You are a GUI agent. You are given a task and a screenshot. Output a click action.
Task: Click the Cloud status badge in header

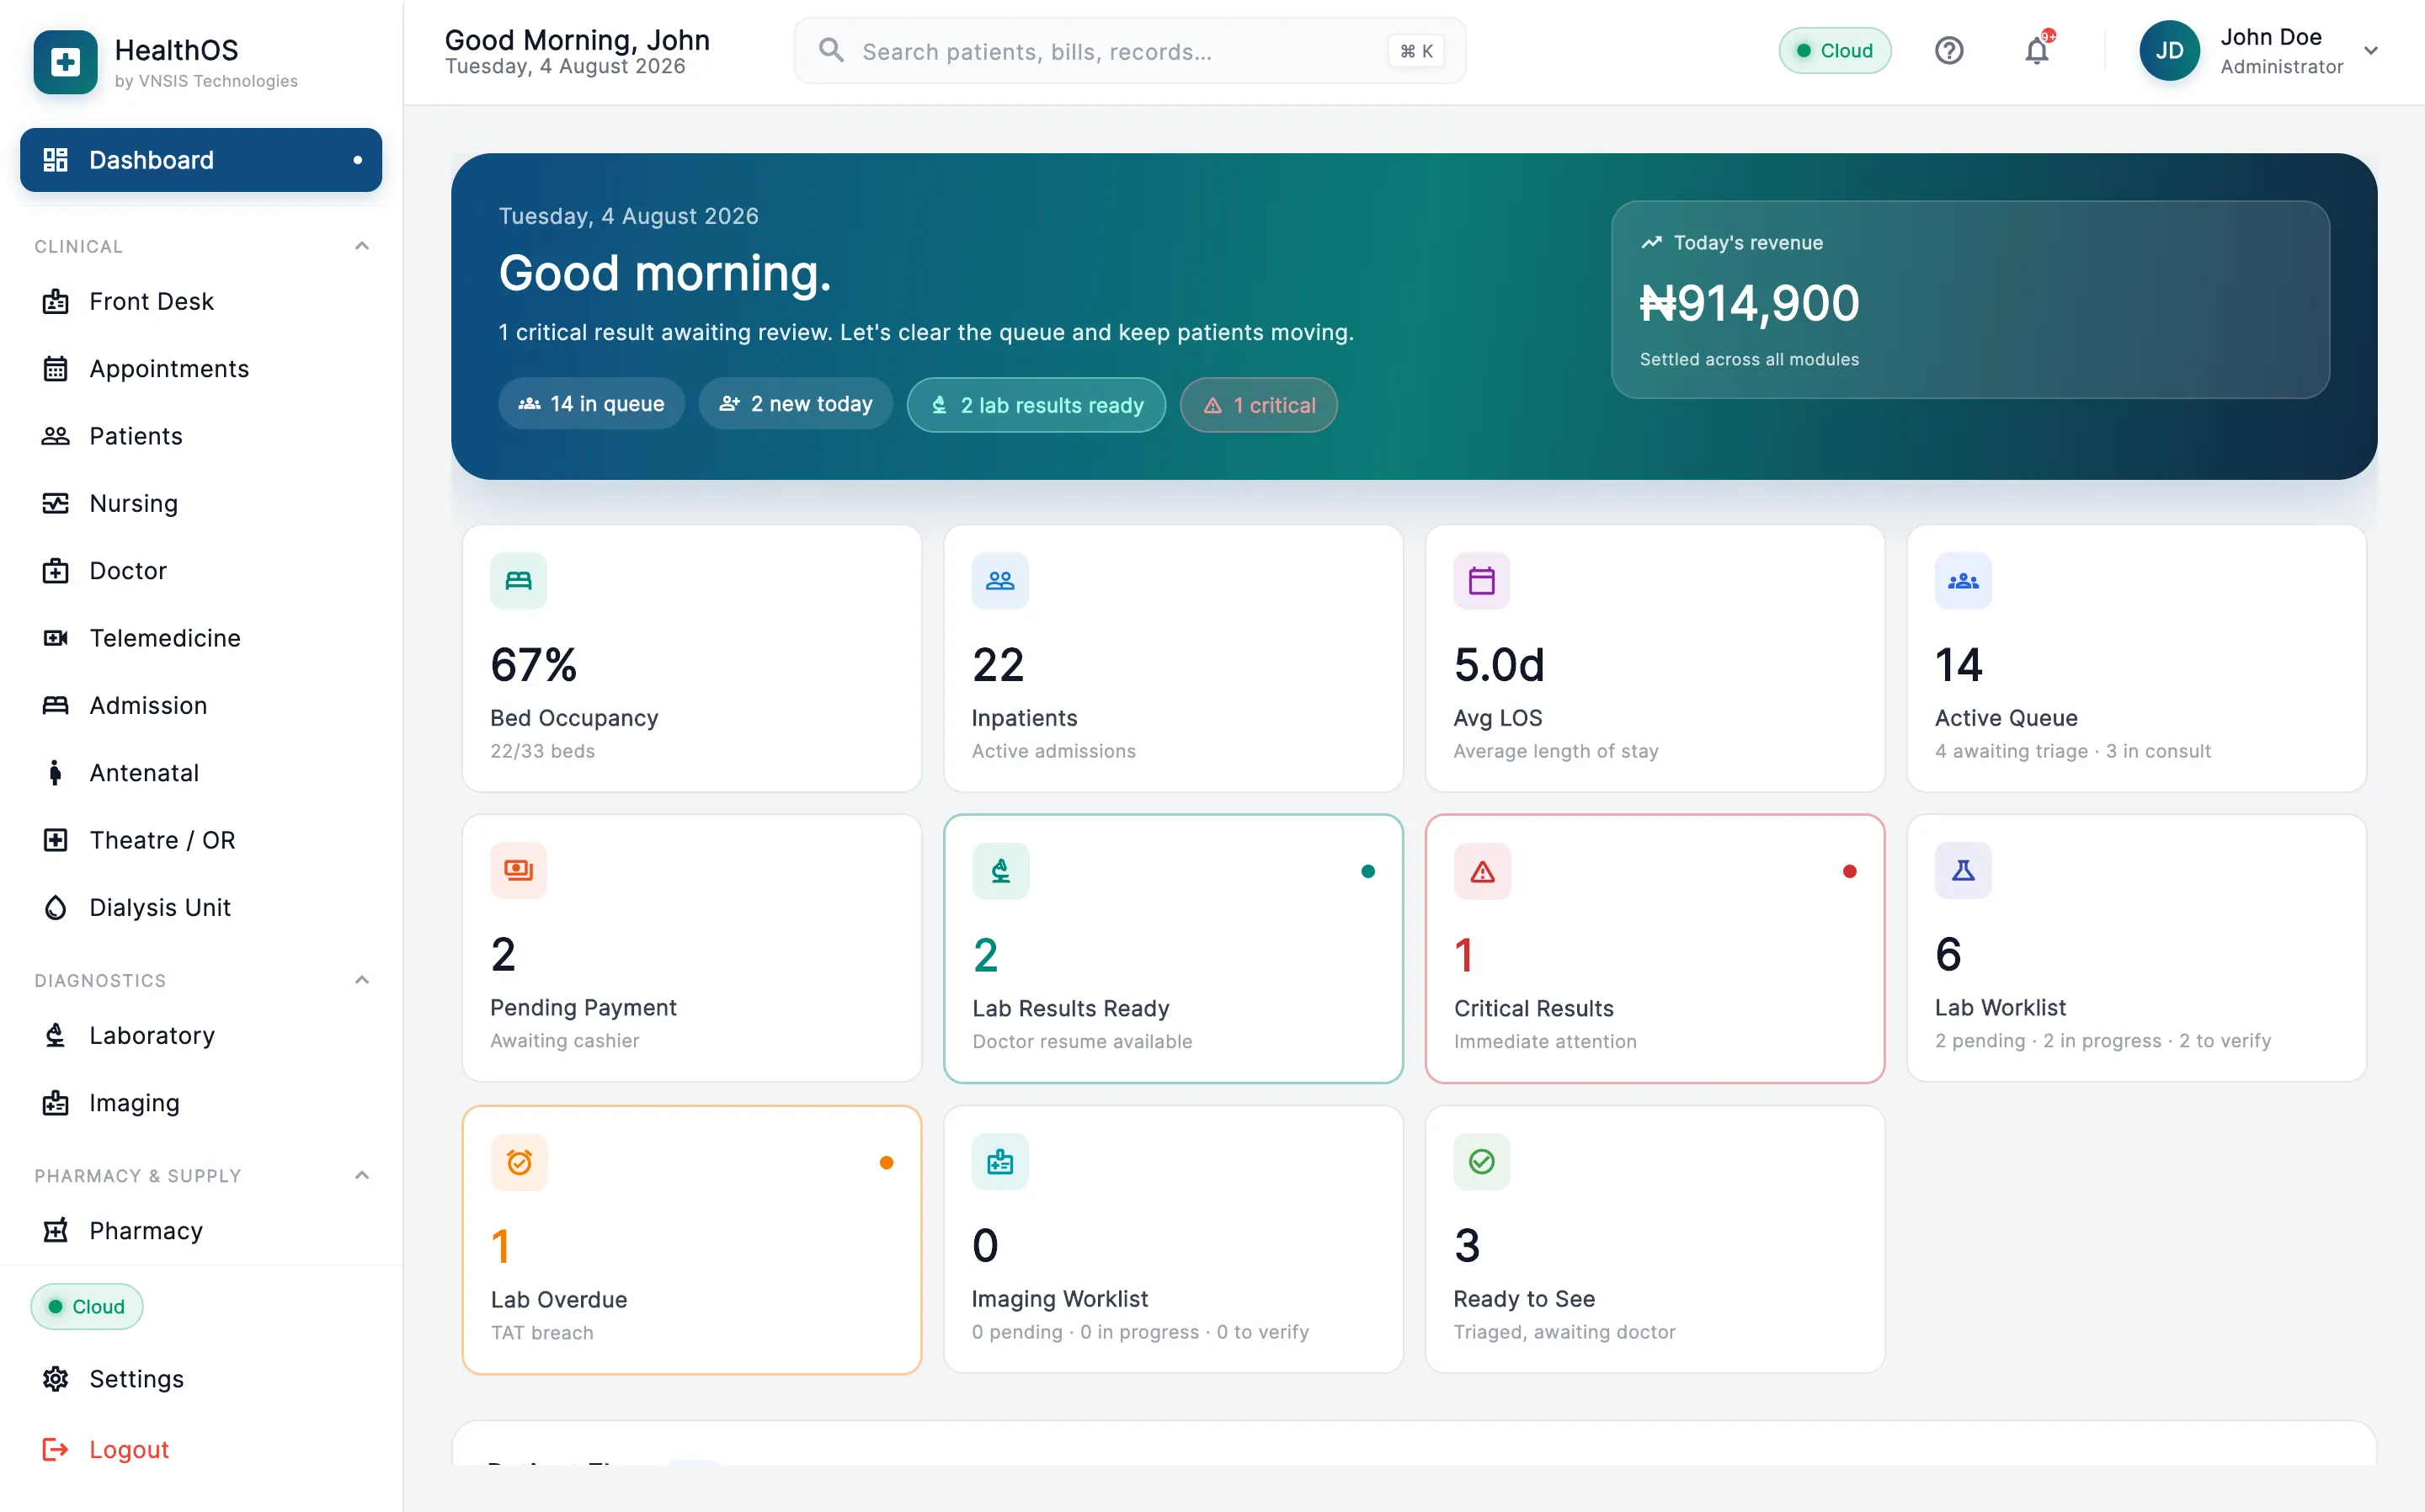coord(1834,50)
